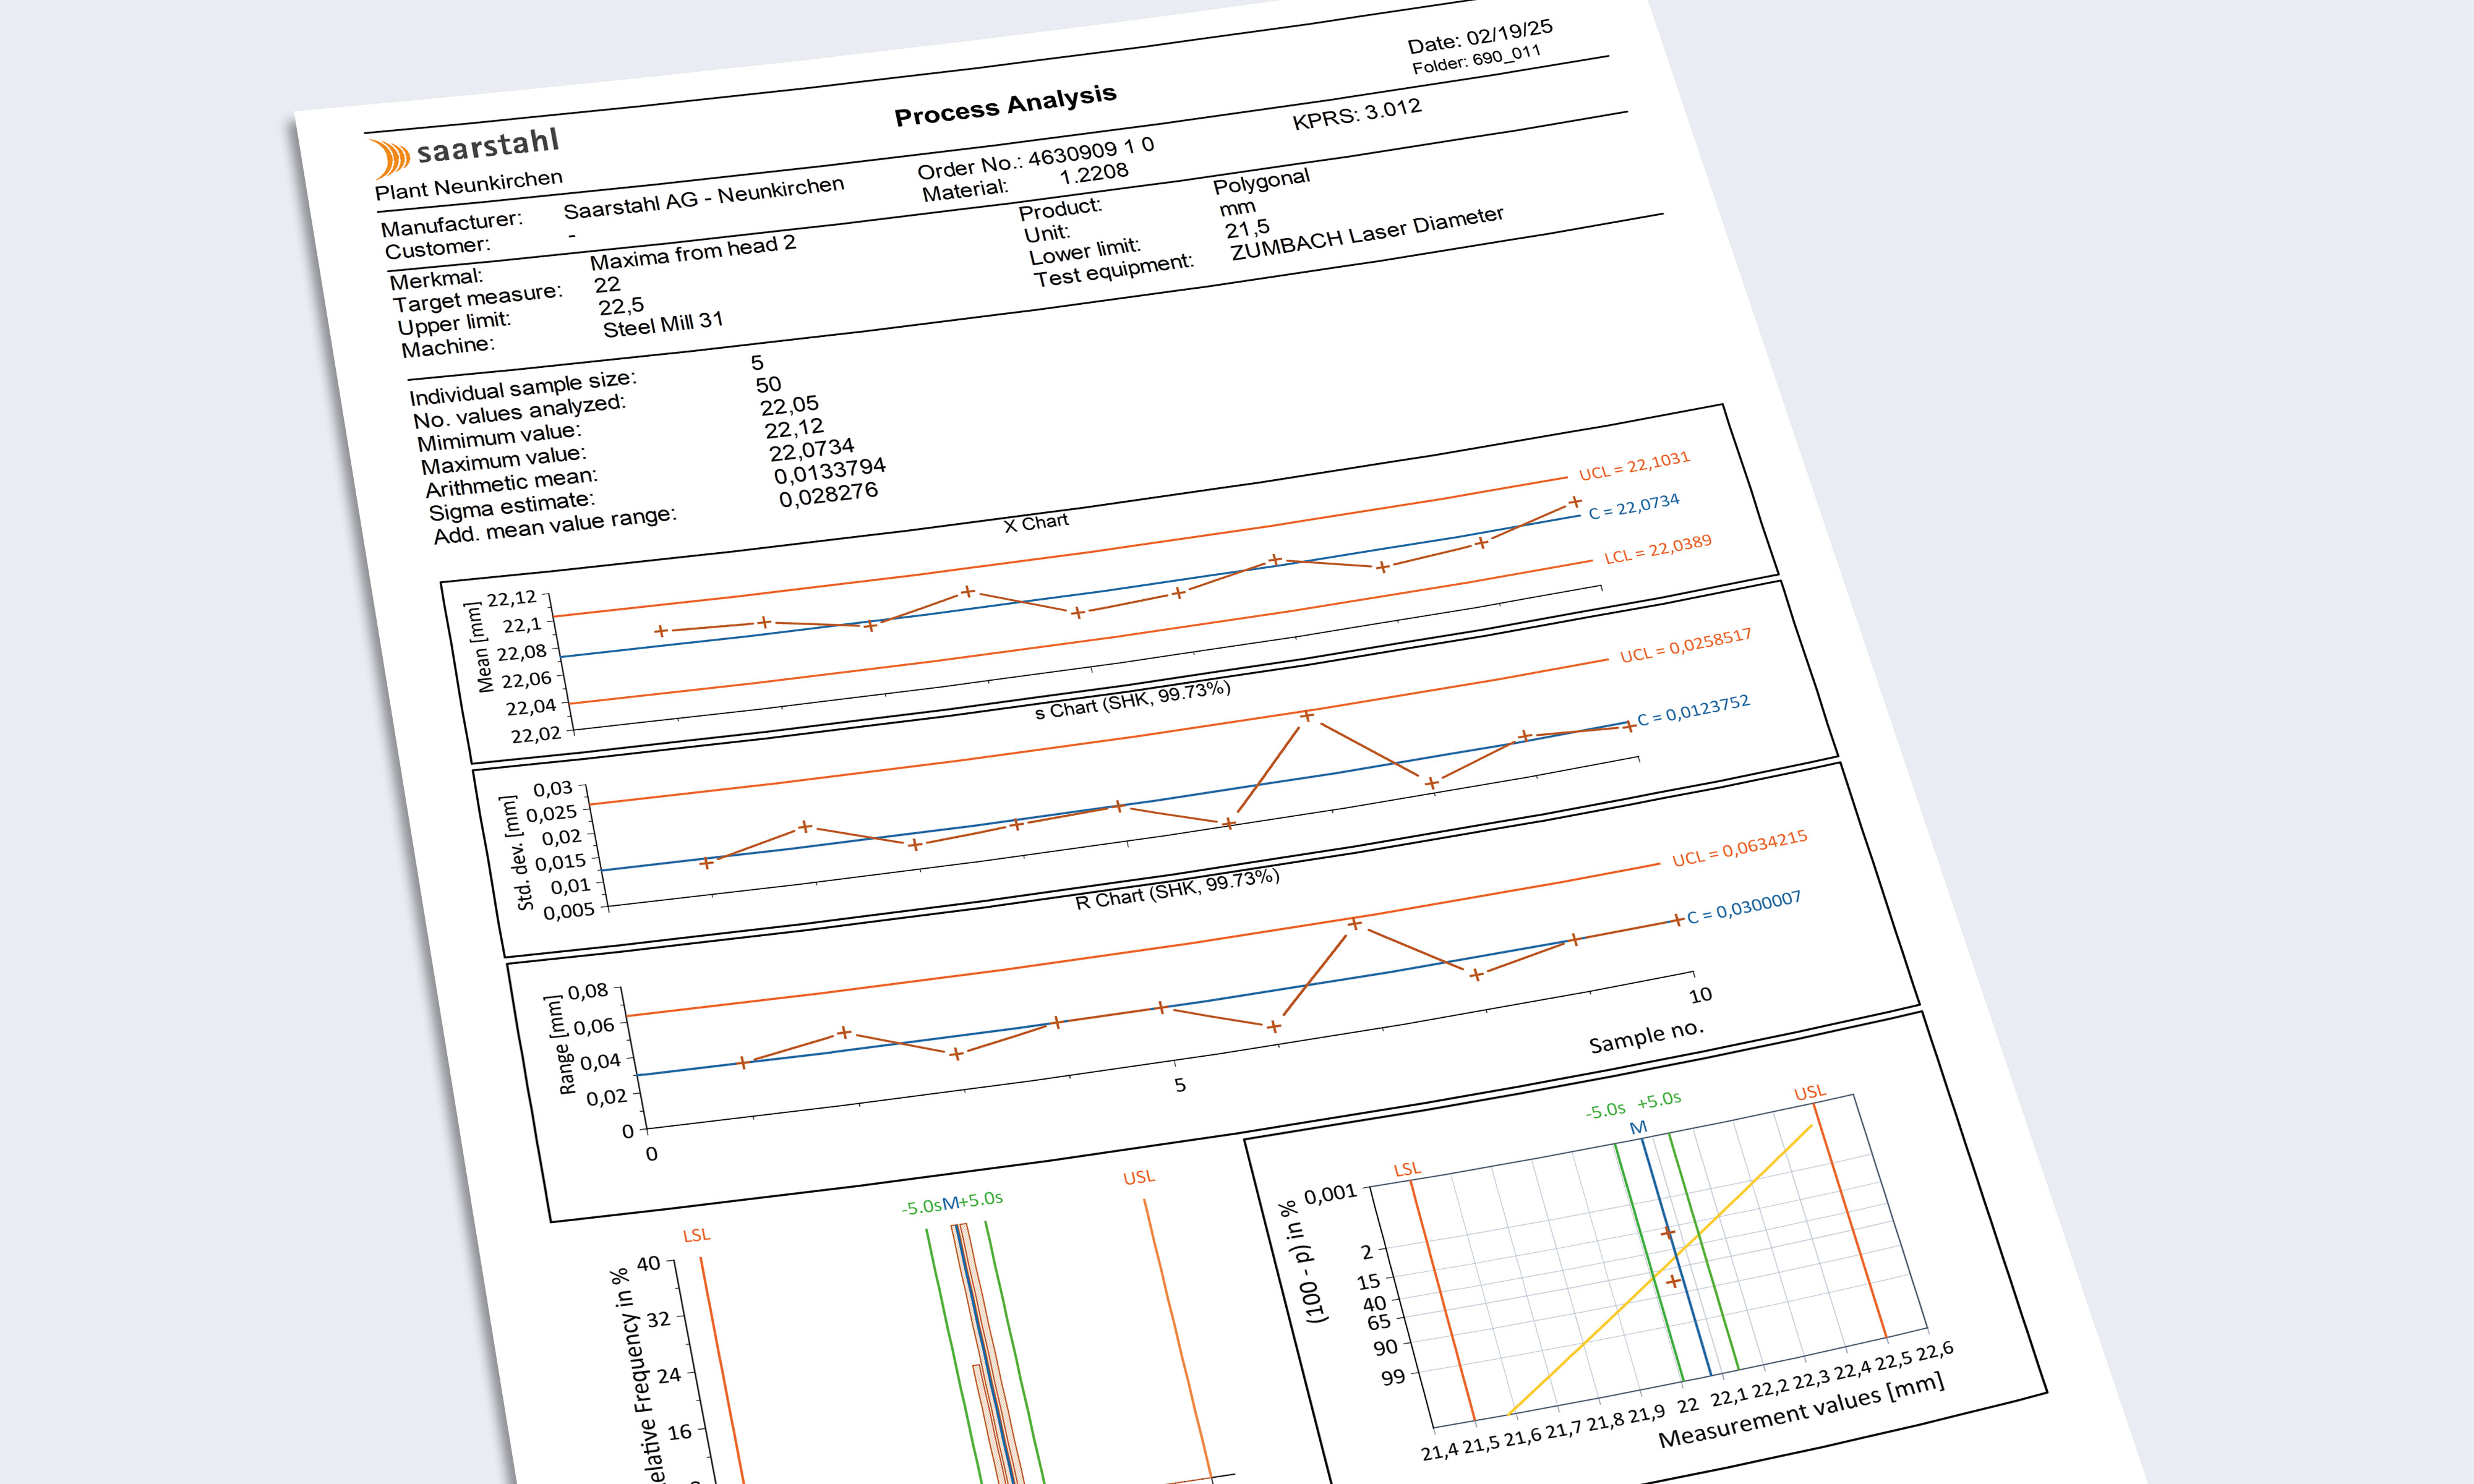
Task: Click the Upper limit value '22,5'
Action: [621, 307]
